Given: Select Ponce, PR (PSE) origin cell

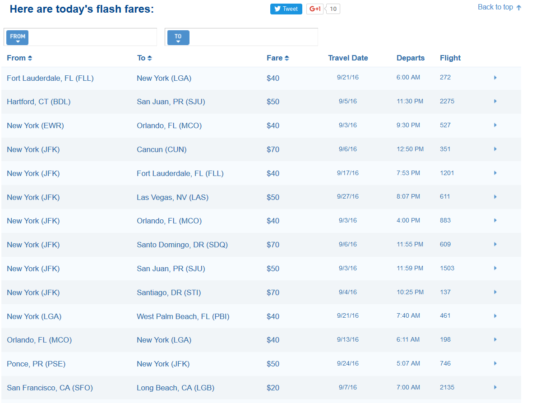Looking at the screenshot, I should pos(36,364).
